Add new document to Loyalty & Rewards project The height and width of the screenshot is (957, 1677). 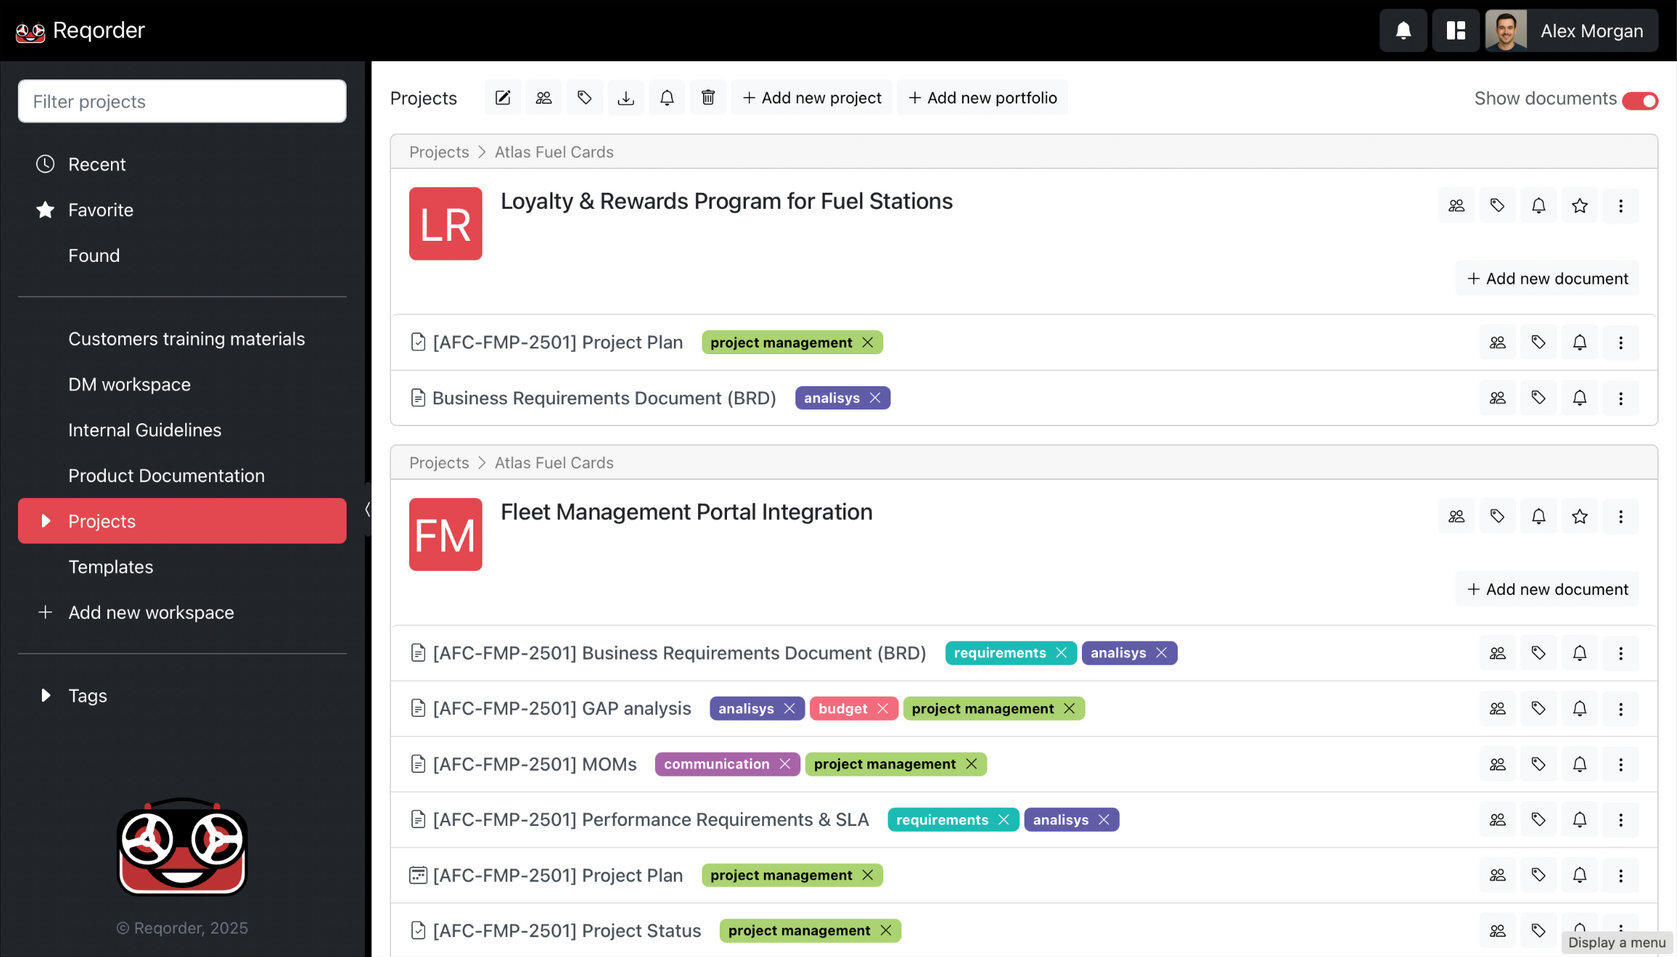(1547, 279)
